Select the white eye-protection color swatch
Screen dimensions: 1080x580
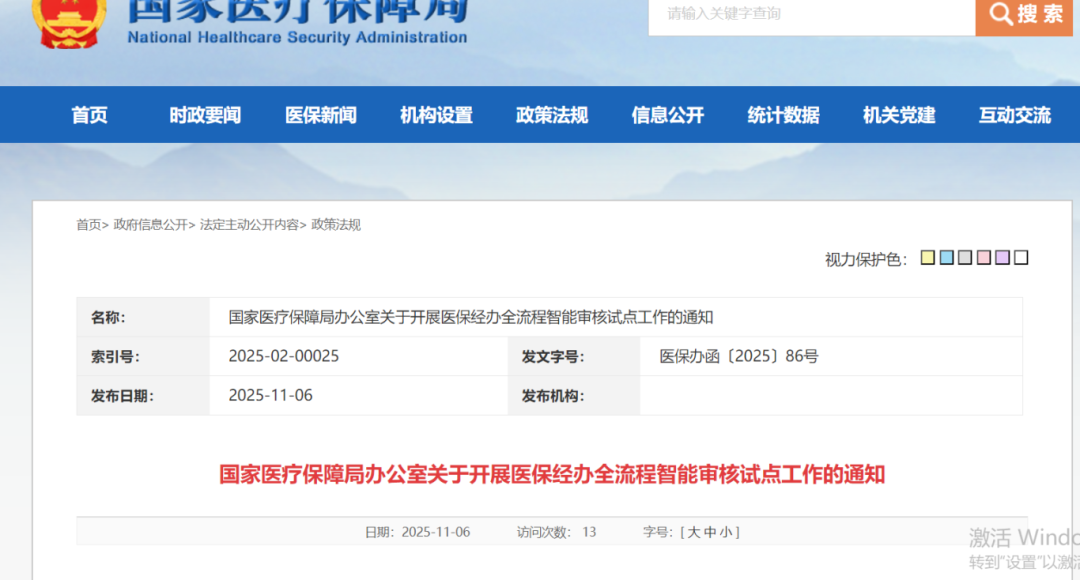coord(1021,258)
